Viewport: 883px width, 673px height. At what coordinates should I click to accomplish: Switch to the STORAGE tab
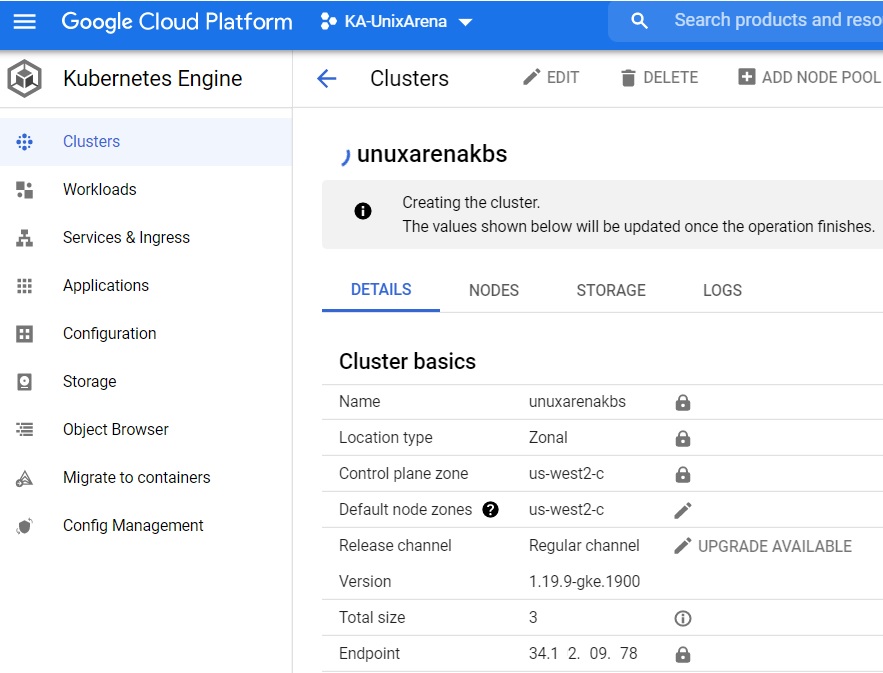611,290
